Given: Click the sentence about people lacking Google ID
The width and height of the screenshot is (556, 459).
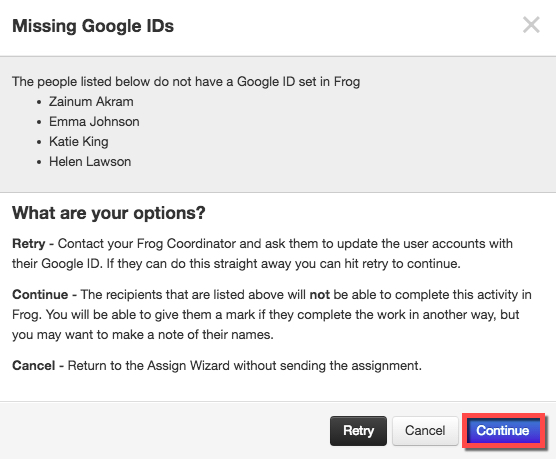Looking at the screenshot, I should [x=186, y=82].
